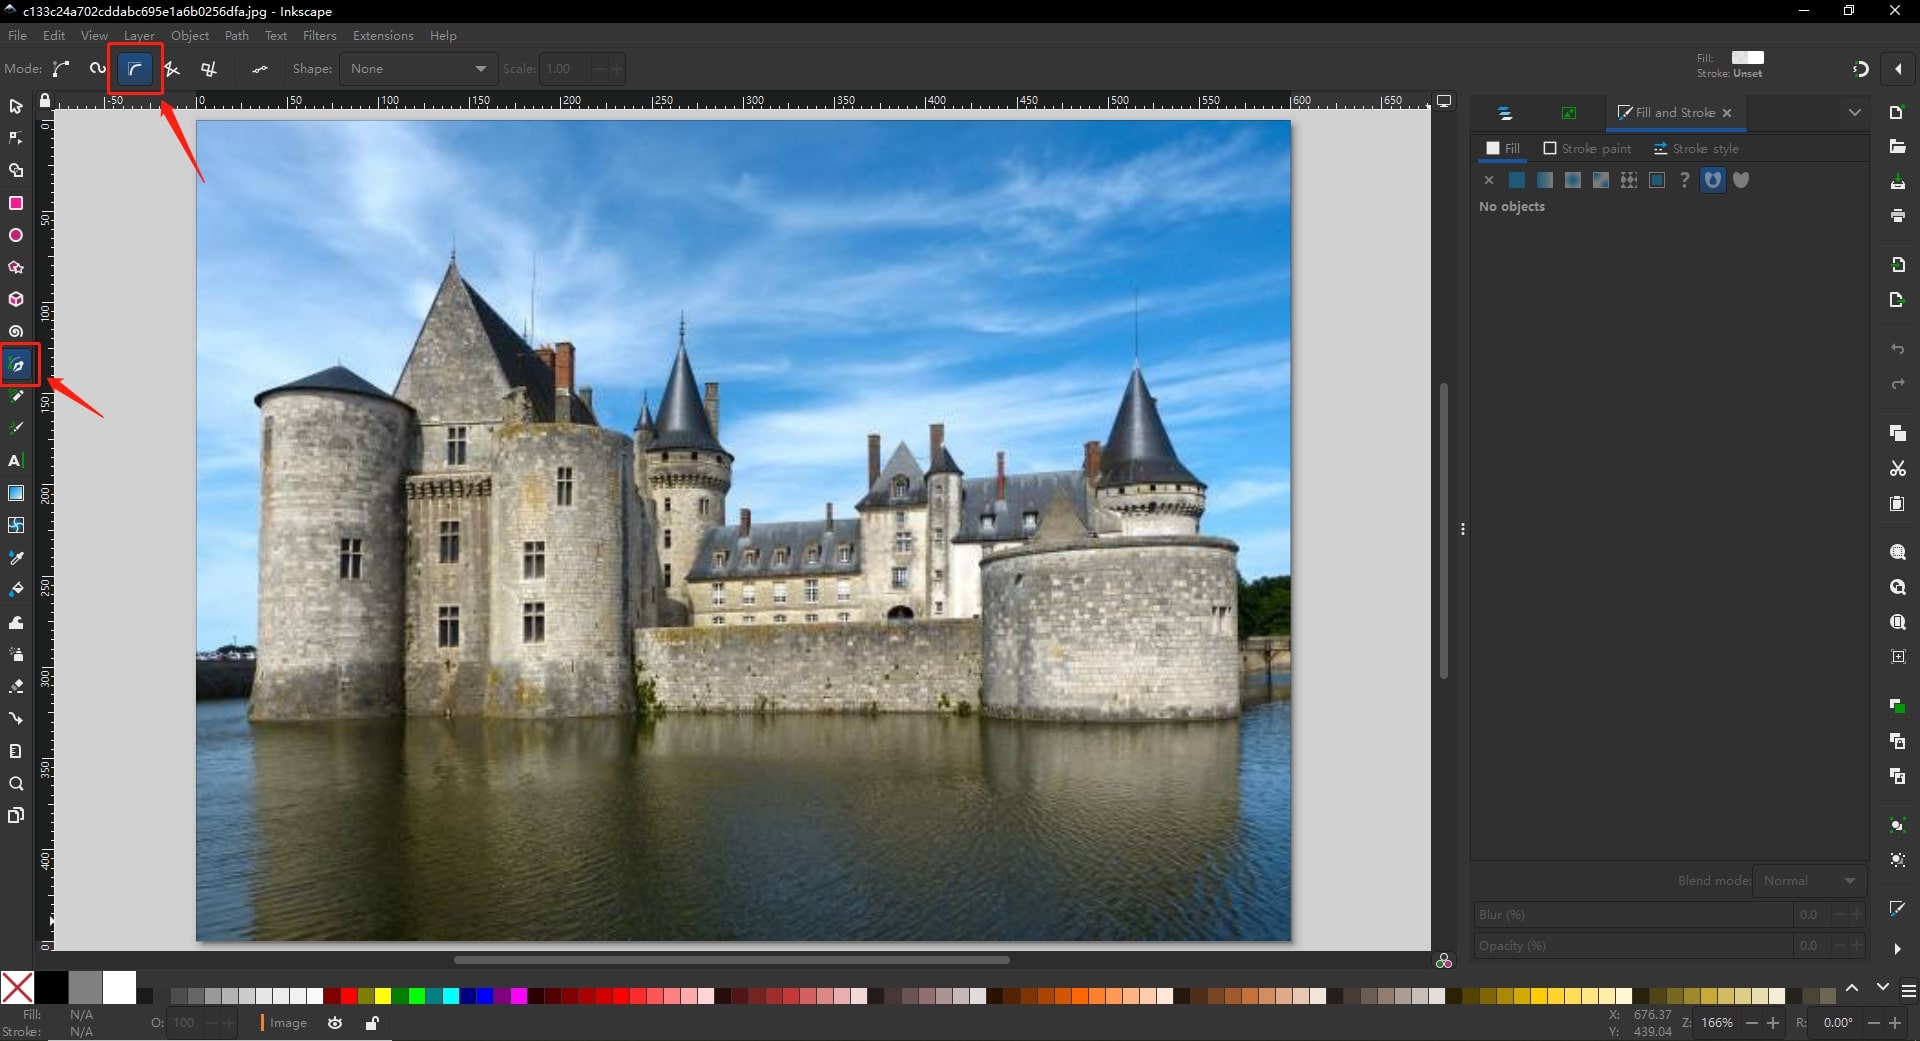Select the Star tool
The height and width of the screenshot is (1041, 1920).
16,267
